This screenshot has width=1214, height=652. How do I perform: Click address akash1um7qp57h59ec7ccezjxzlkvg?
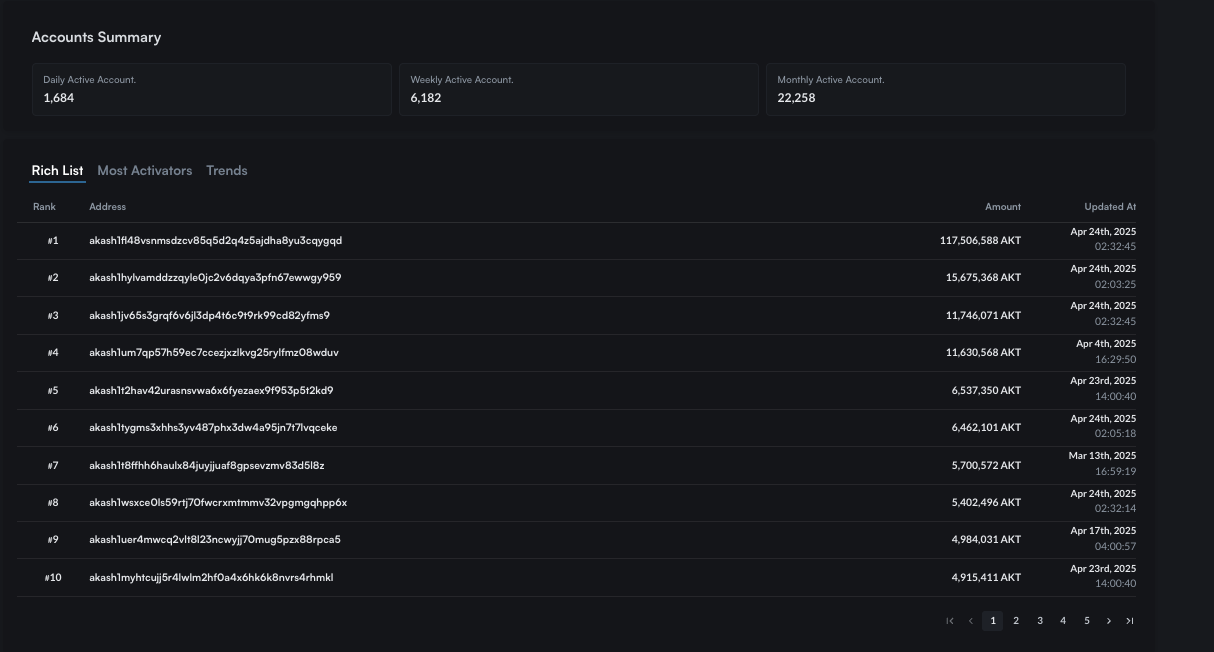(x=214, y=353)
